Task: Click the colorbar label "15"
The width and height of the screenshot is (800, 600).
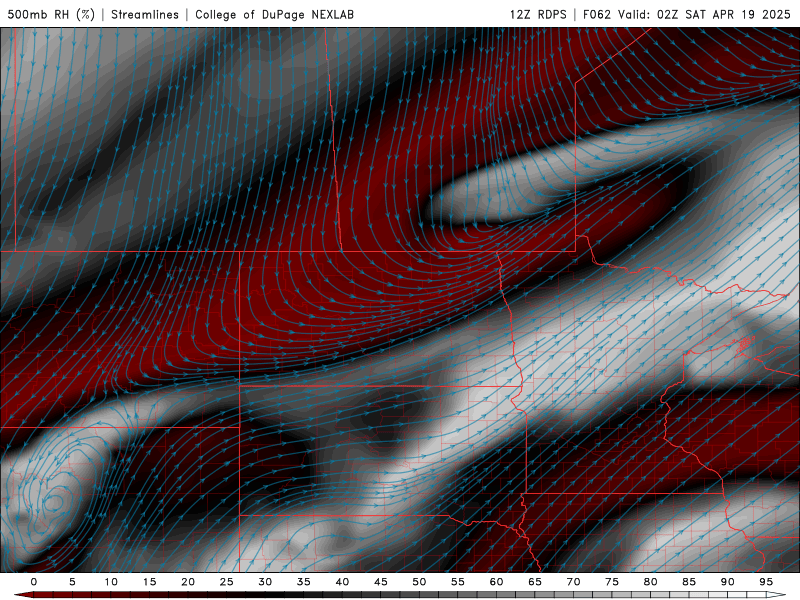Action: click(x=149, y=582)
